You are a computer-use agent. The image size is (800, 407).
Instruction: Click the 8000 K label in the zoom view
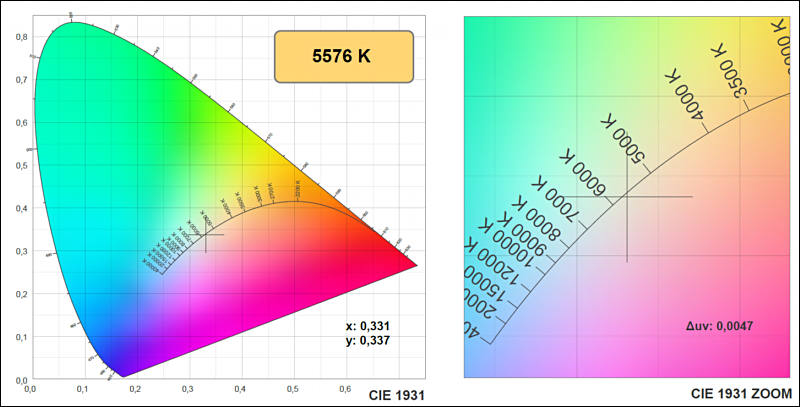[535, 220]
